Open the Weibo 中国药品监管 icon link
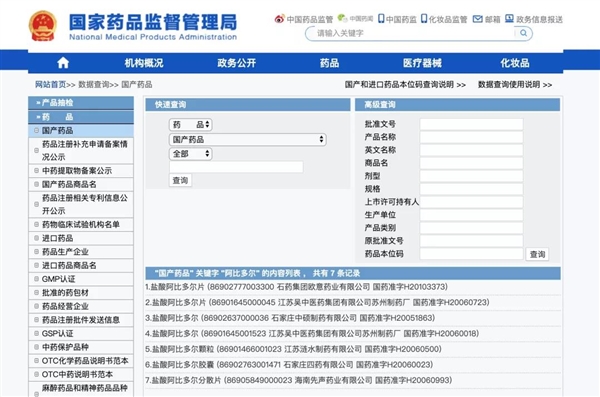Image resolution: width=600 pixels, height=397 pixels. pyautogui.click(x=304, y=19)
